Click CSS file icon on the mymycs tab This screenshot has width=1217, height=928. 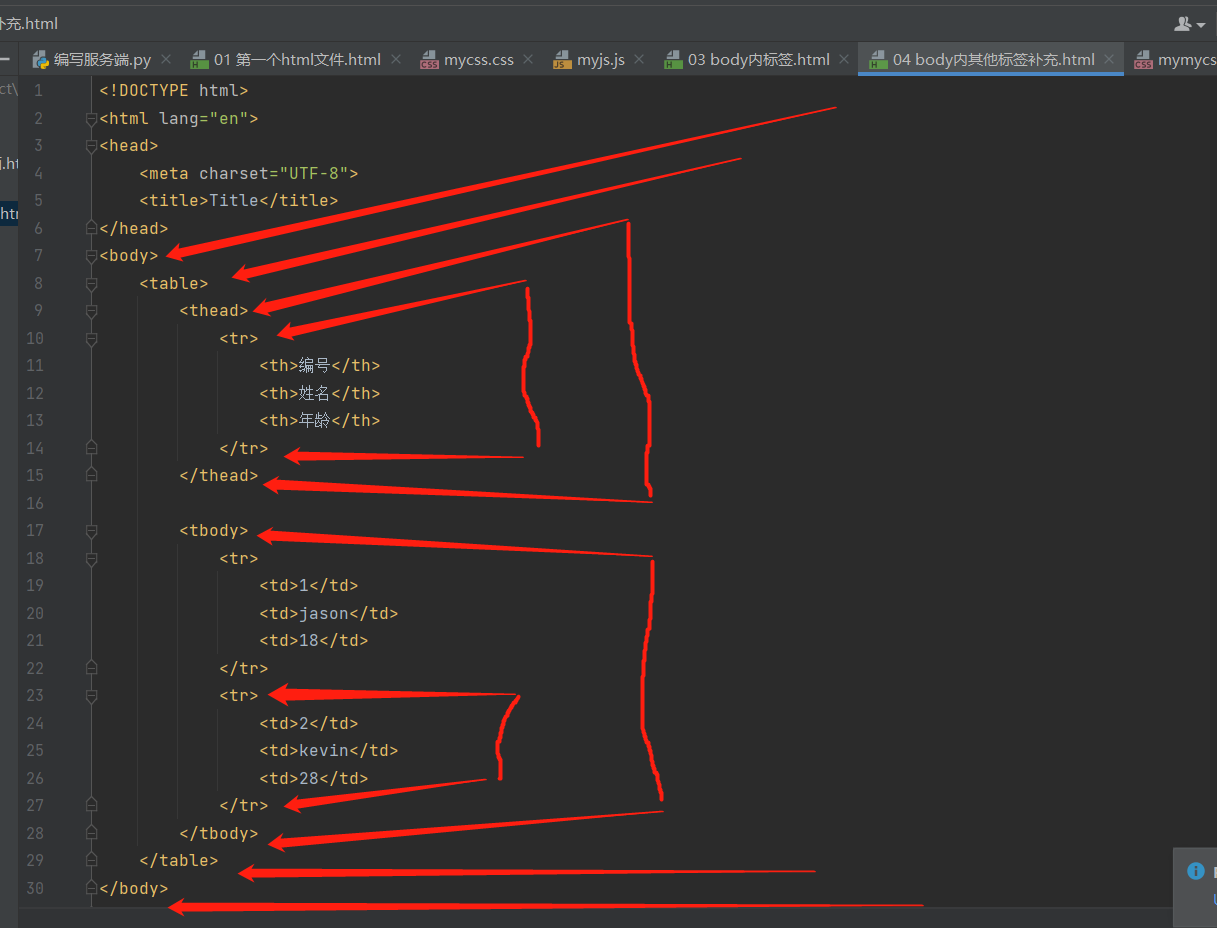click(x=1143, y=60)
